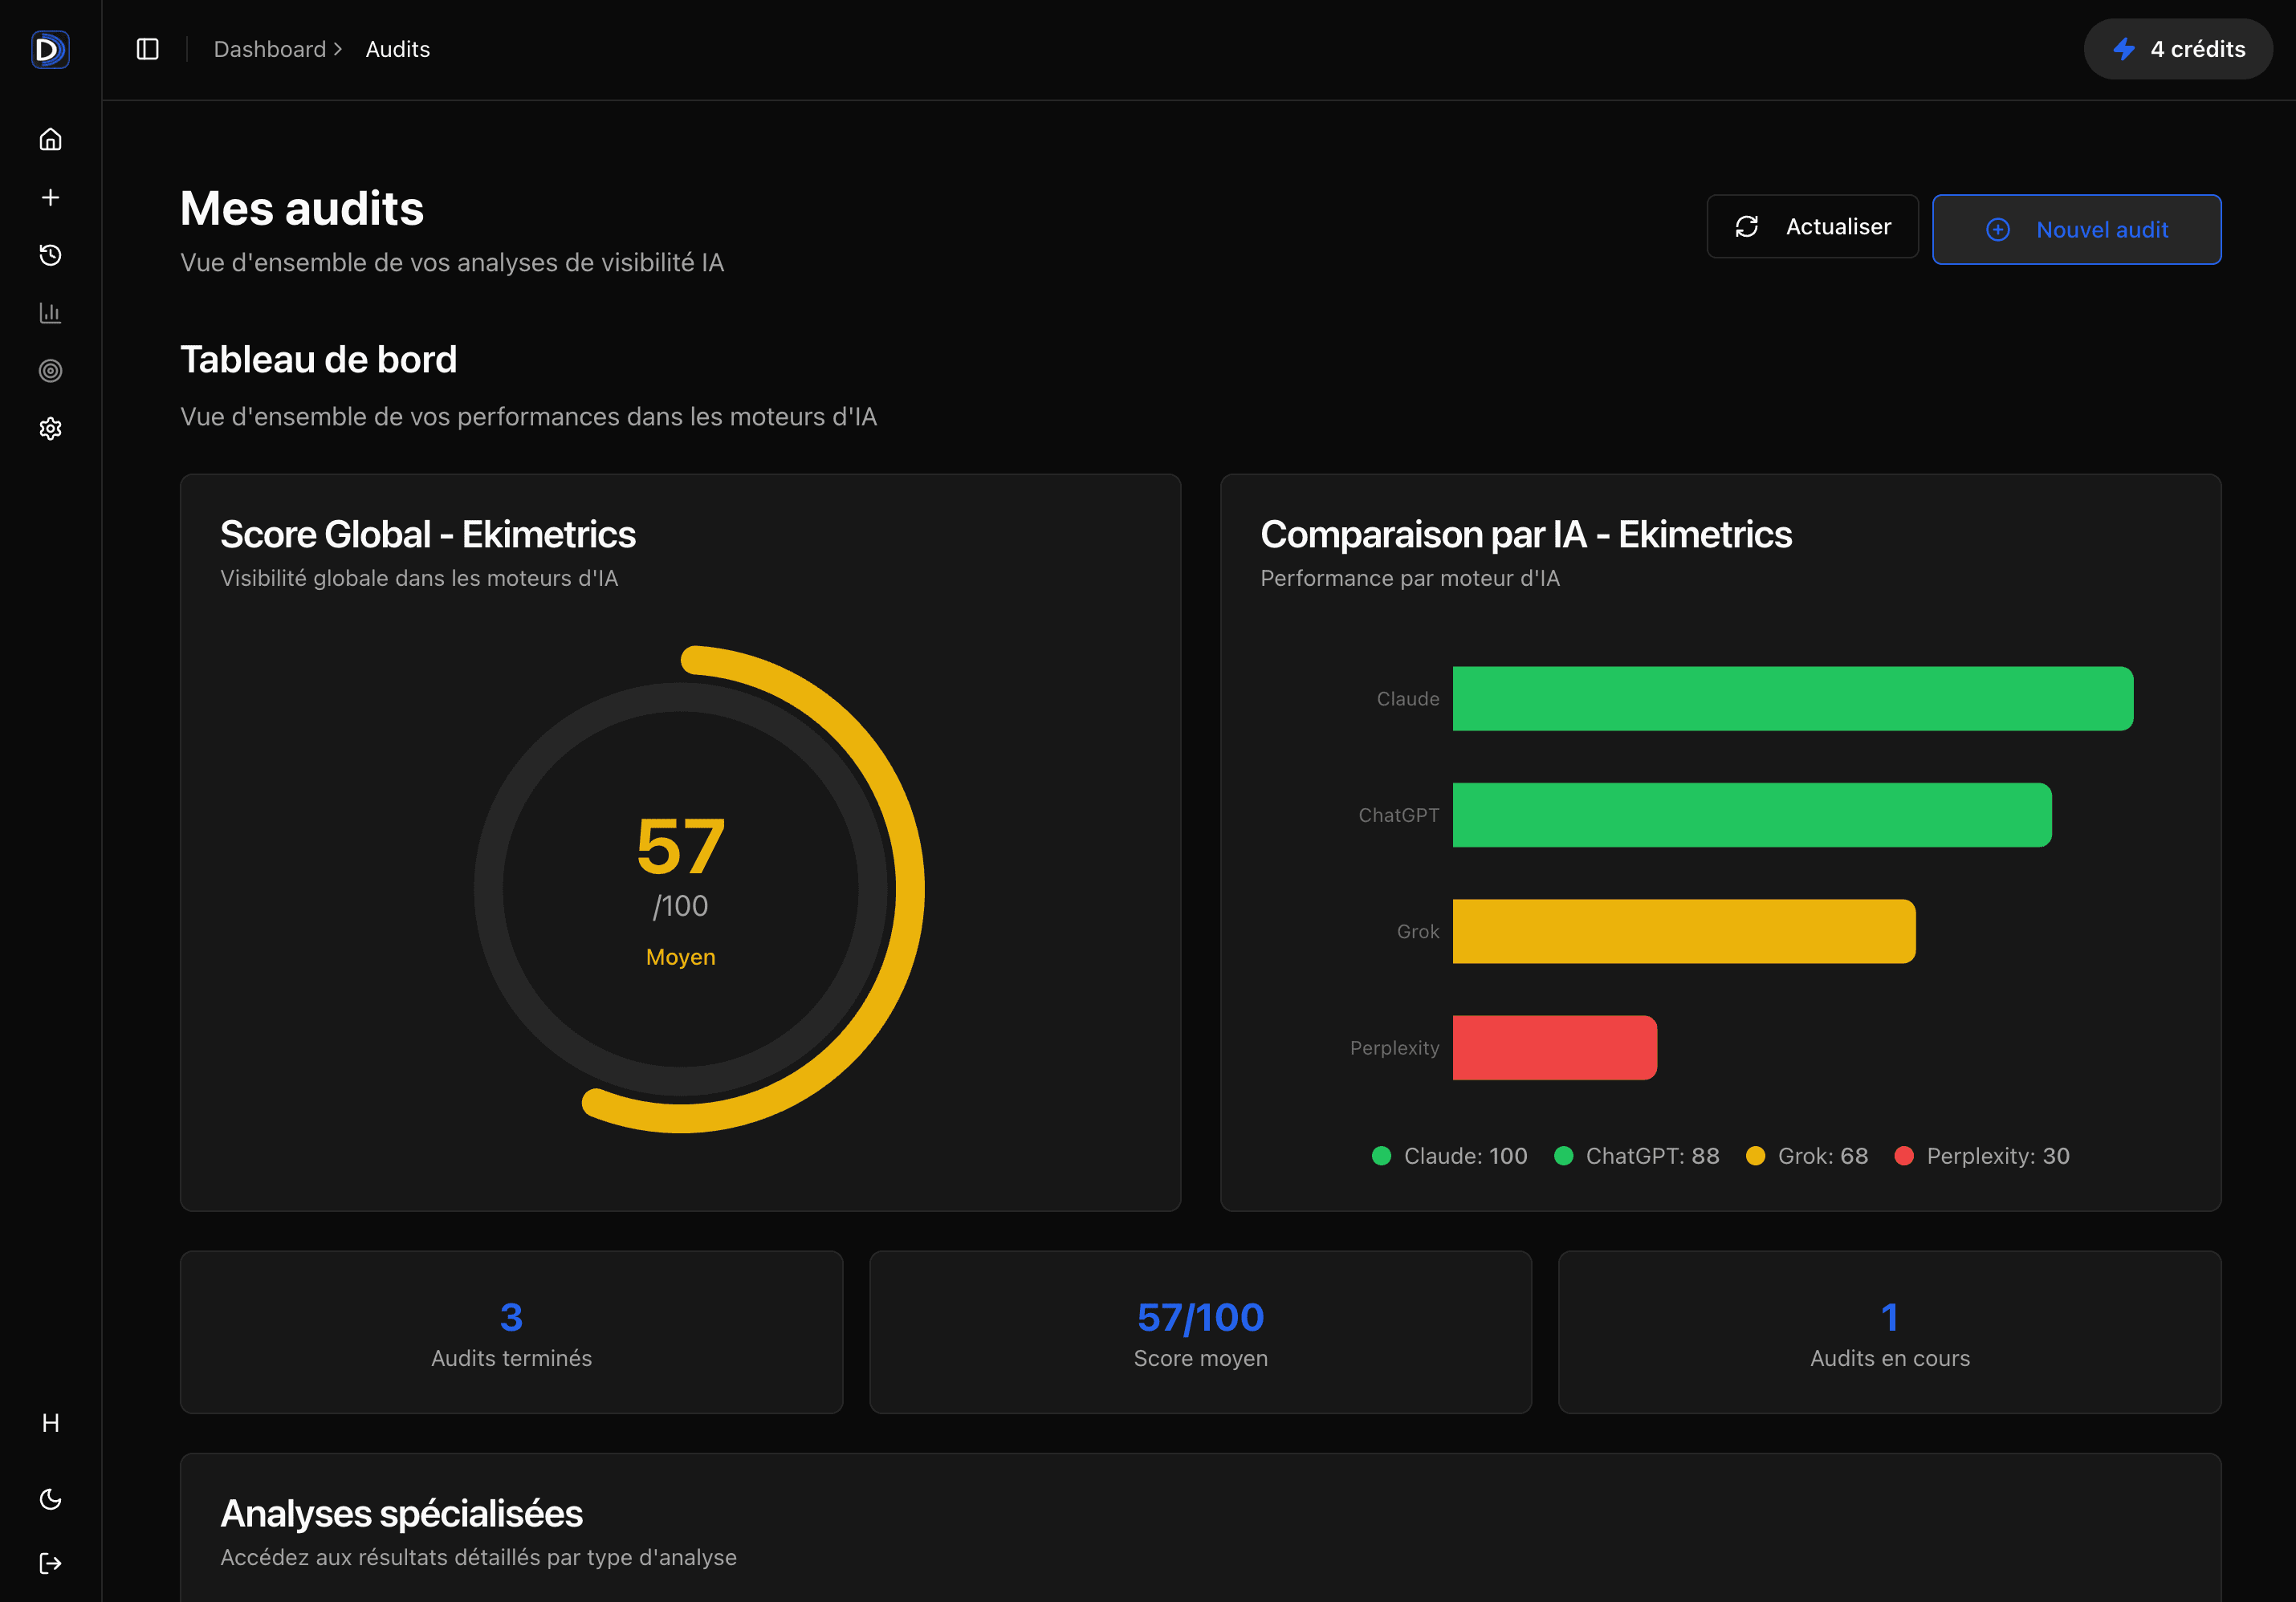Screen dimensions: 2296x1602
Task: Expand the Dashboard breadcrumb chevron
Action: pyautogui.click(x=339, y=48)
